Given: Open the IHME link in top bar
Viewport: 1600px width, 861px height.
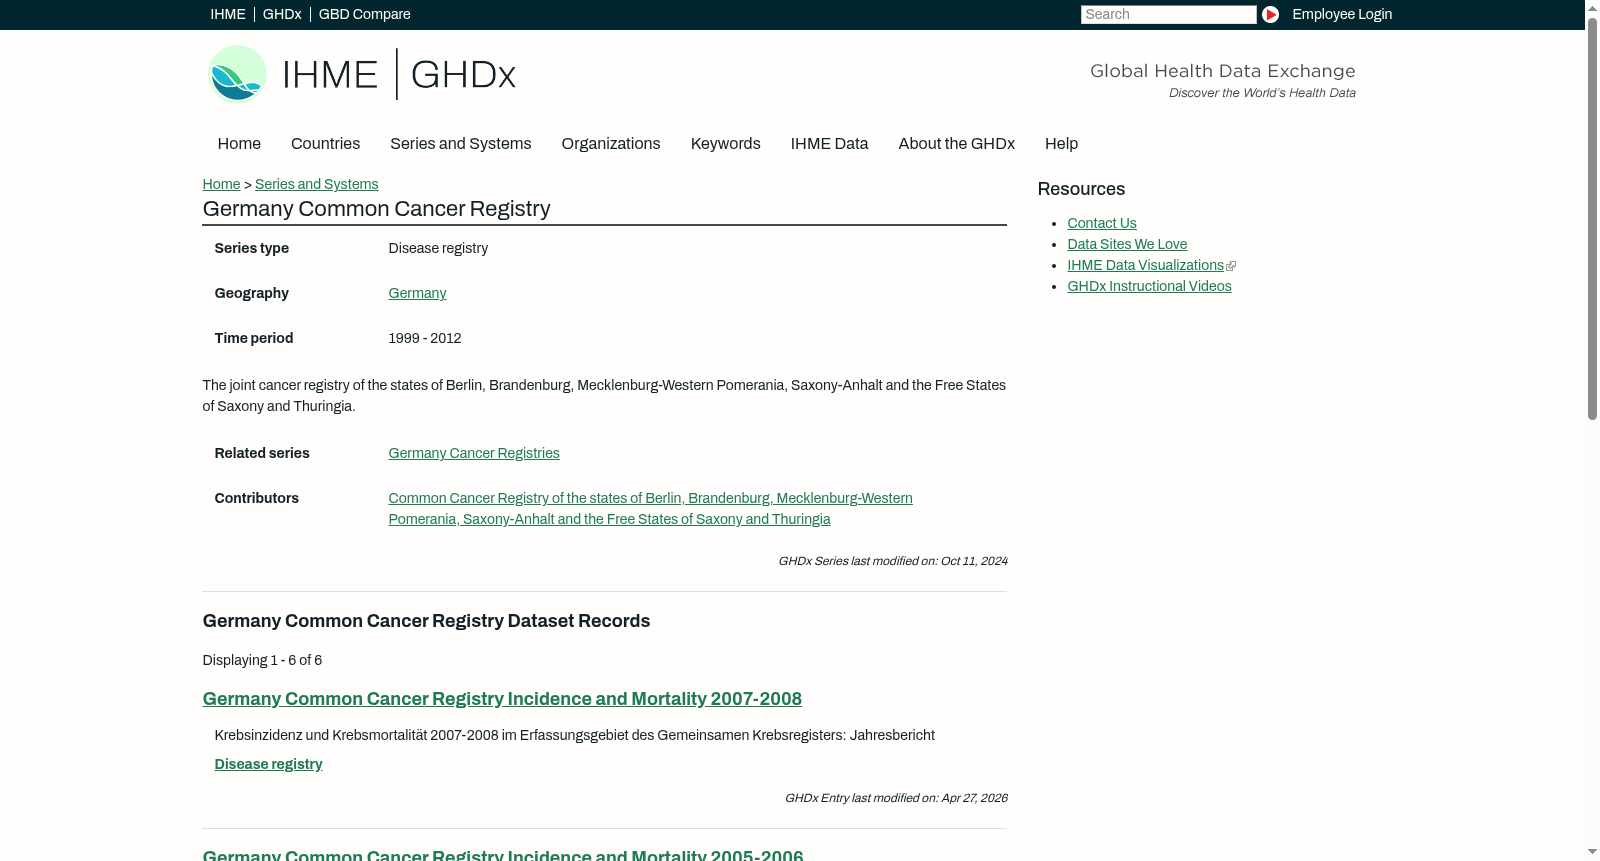Looking at the screenshot, I should pyautogui.click(x=228, y=14).
